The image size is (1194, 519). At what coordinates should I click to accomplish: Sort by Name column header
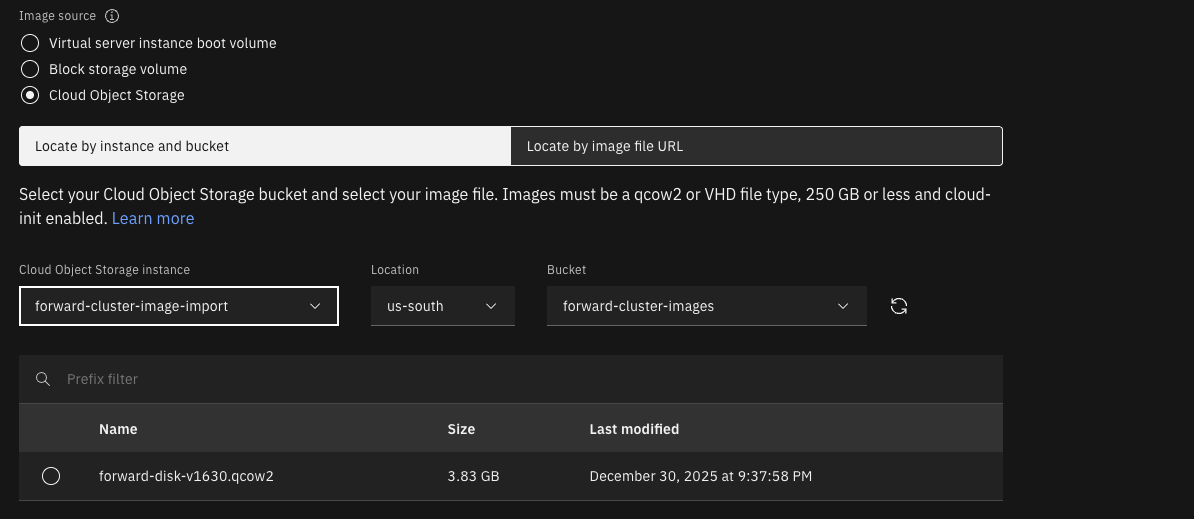pyautogui.click(x=118, y=429)
